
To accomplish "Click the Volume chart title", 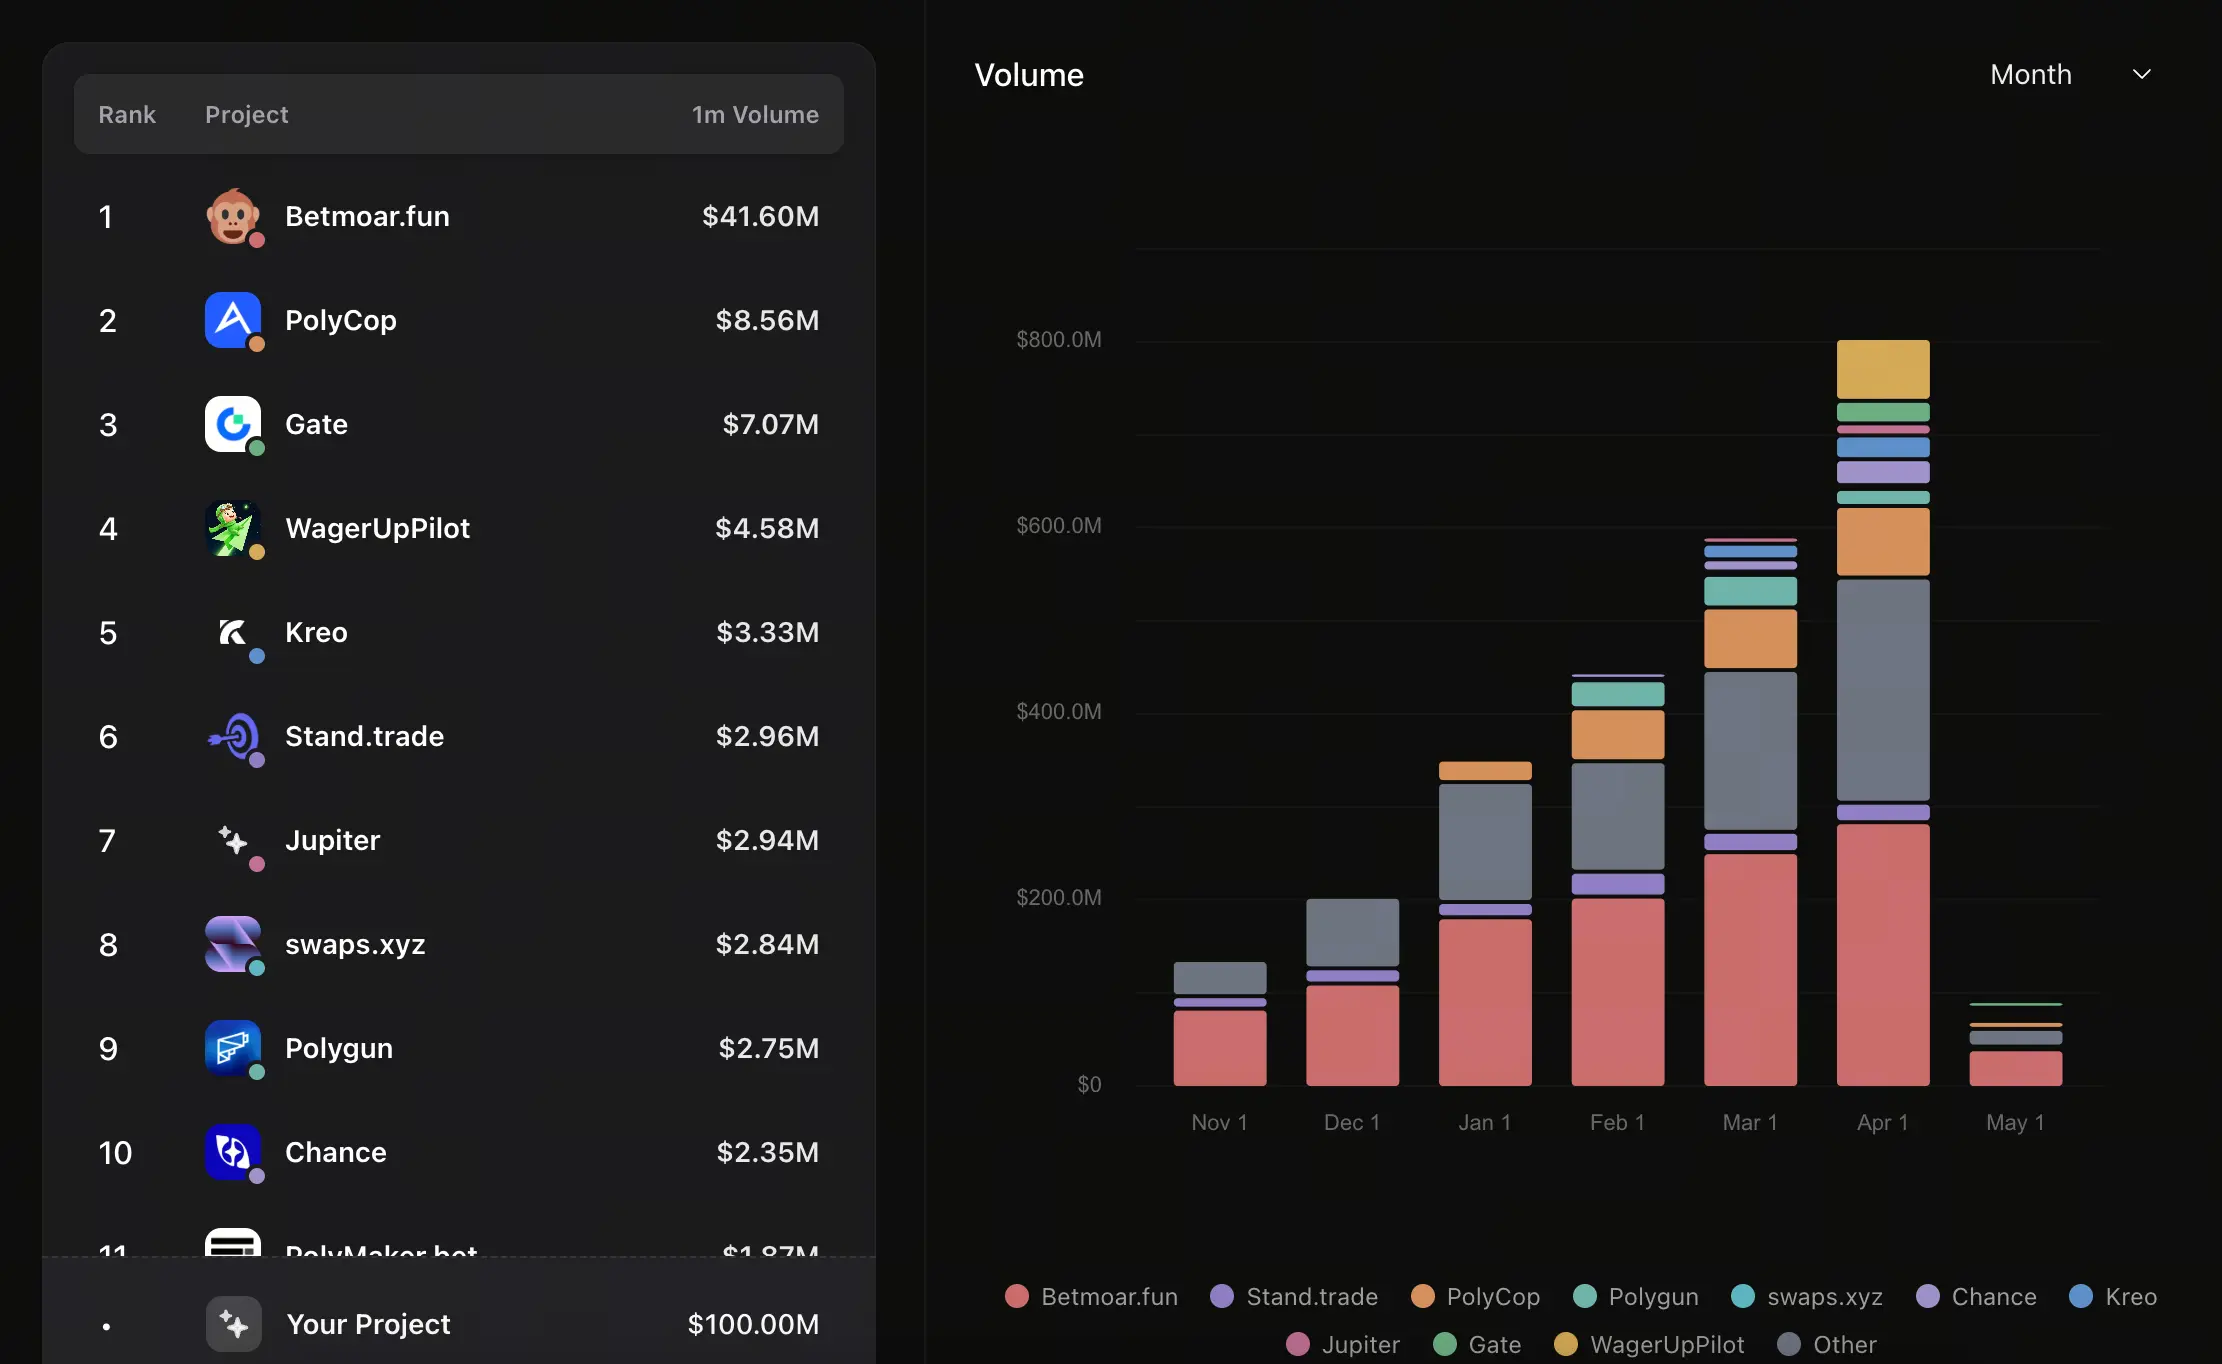I will point(1029,75).
